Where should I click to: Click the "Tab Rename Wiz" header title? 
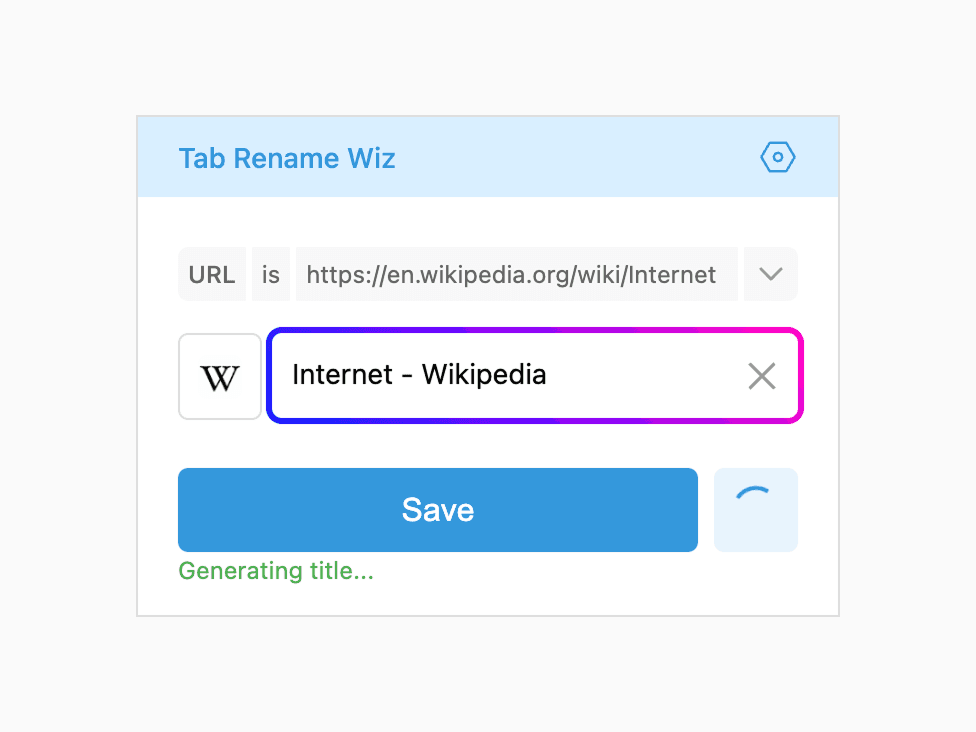click(x=287, y=158)
